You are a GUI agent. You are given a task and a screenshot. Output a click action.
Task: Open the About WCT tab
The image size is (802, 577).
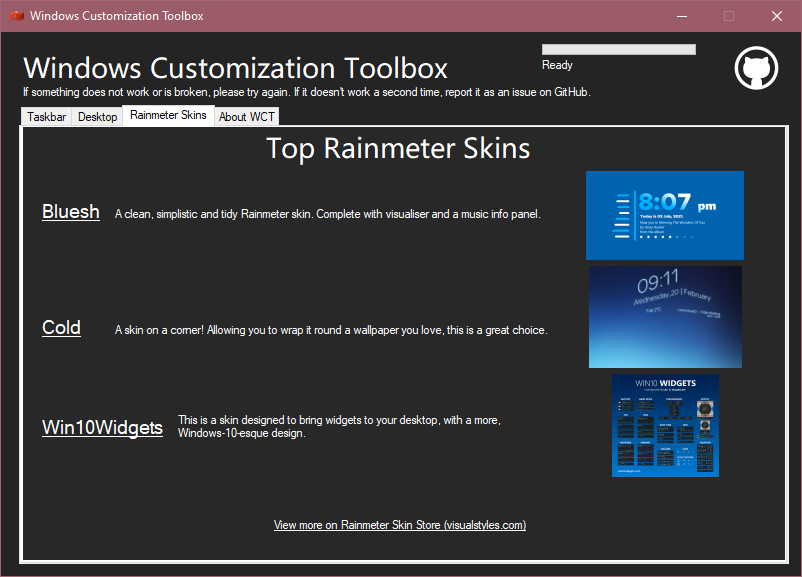[x=246, y=116]
